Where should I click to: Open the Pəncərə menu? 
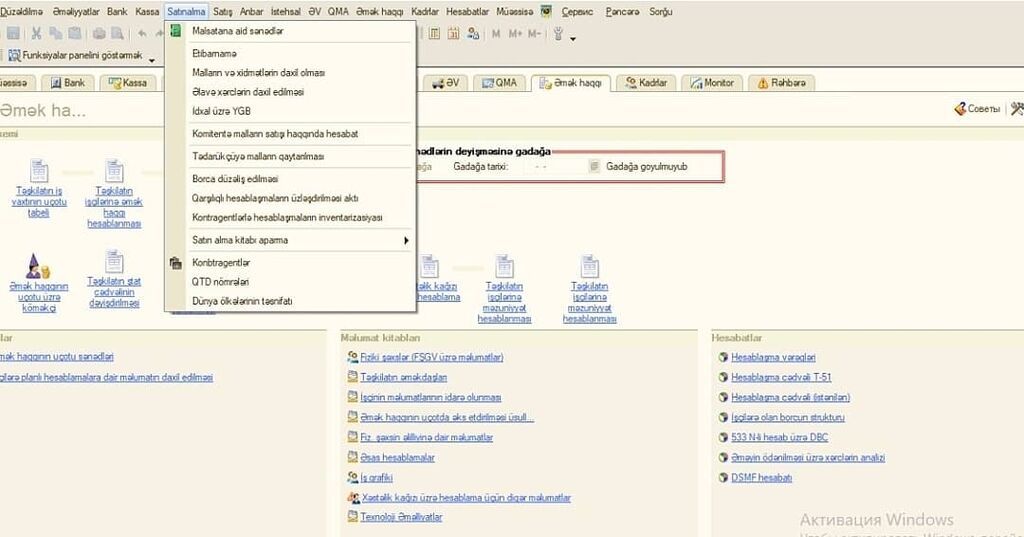tap(622, 11)
